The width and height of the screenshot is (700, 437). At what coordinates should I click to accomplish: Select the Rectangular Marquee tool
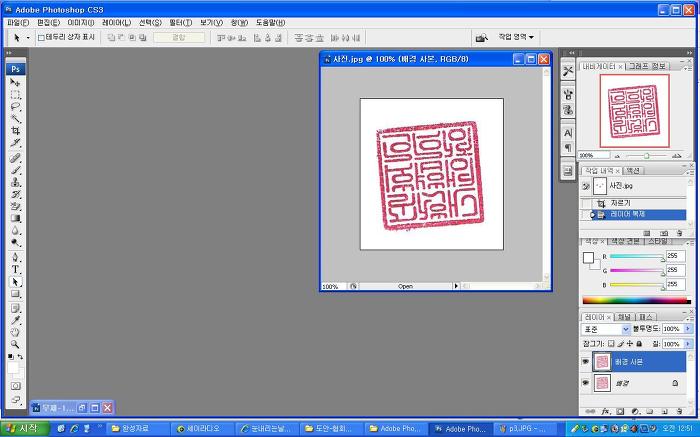coord(15,95)
